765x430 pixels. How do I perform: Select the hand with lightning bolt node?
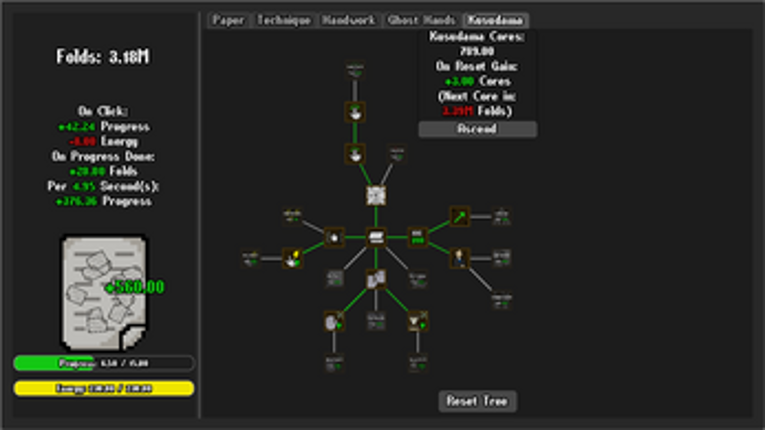point(292,258)
